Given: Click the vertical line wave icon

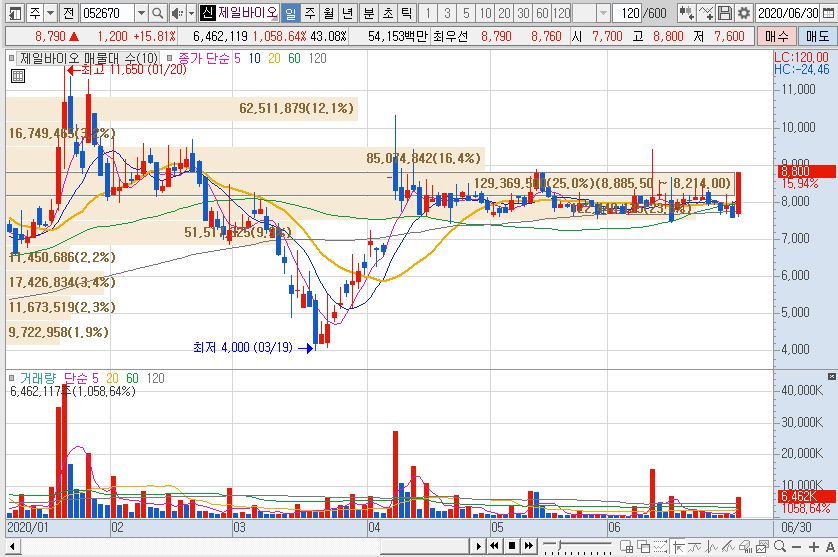Looking at the screenshot, I should (x=711, y=546).
